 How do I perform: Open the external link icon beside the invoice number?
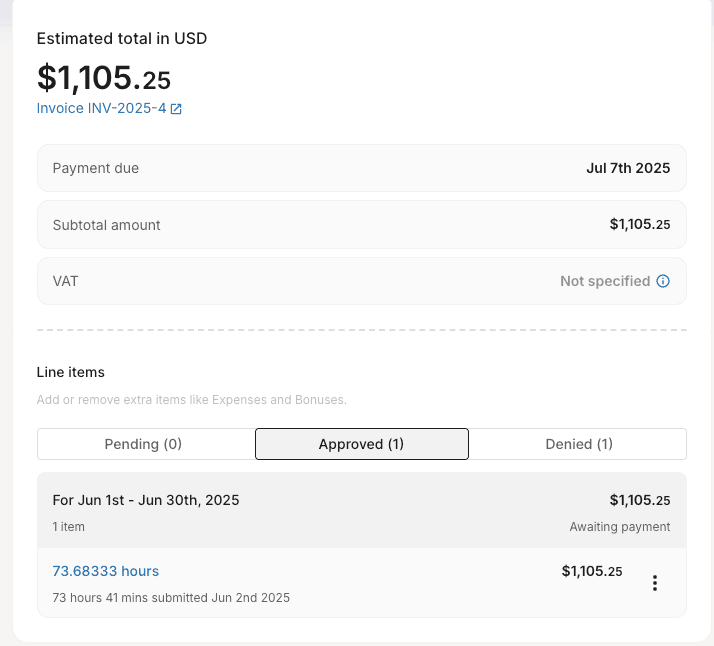(176, 109)
